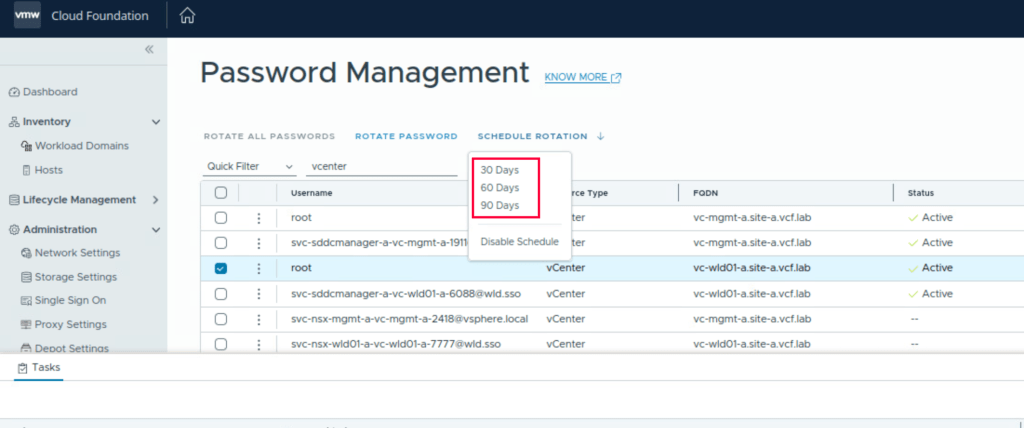The image size is (1024, 428).
Task: Open actions menu for selected vc-wld01-a root row
Action: pyautogui.click(x=259, y=269)
